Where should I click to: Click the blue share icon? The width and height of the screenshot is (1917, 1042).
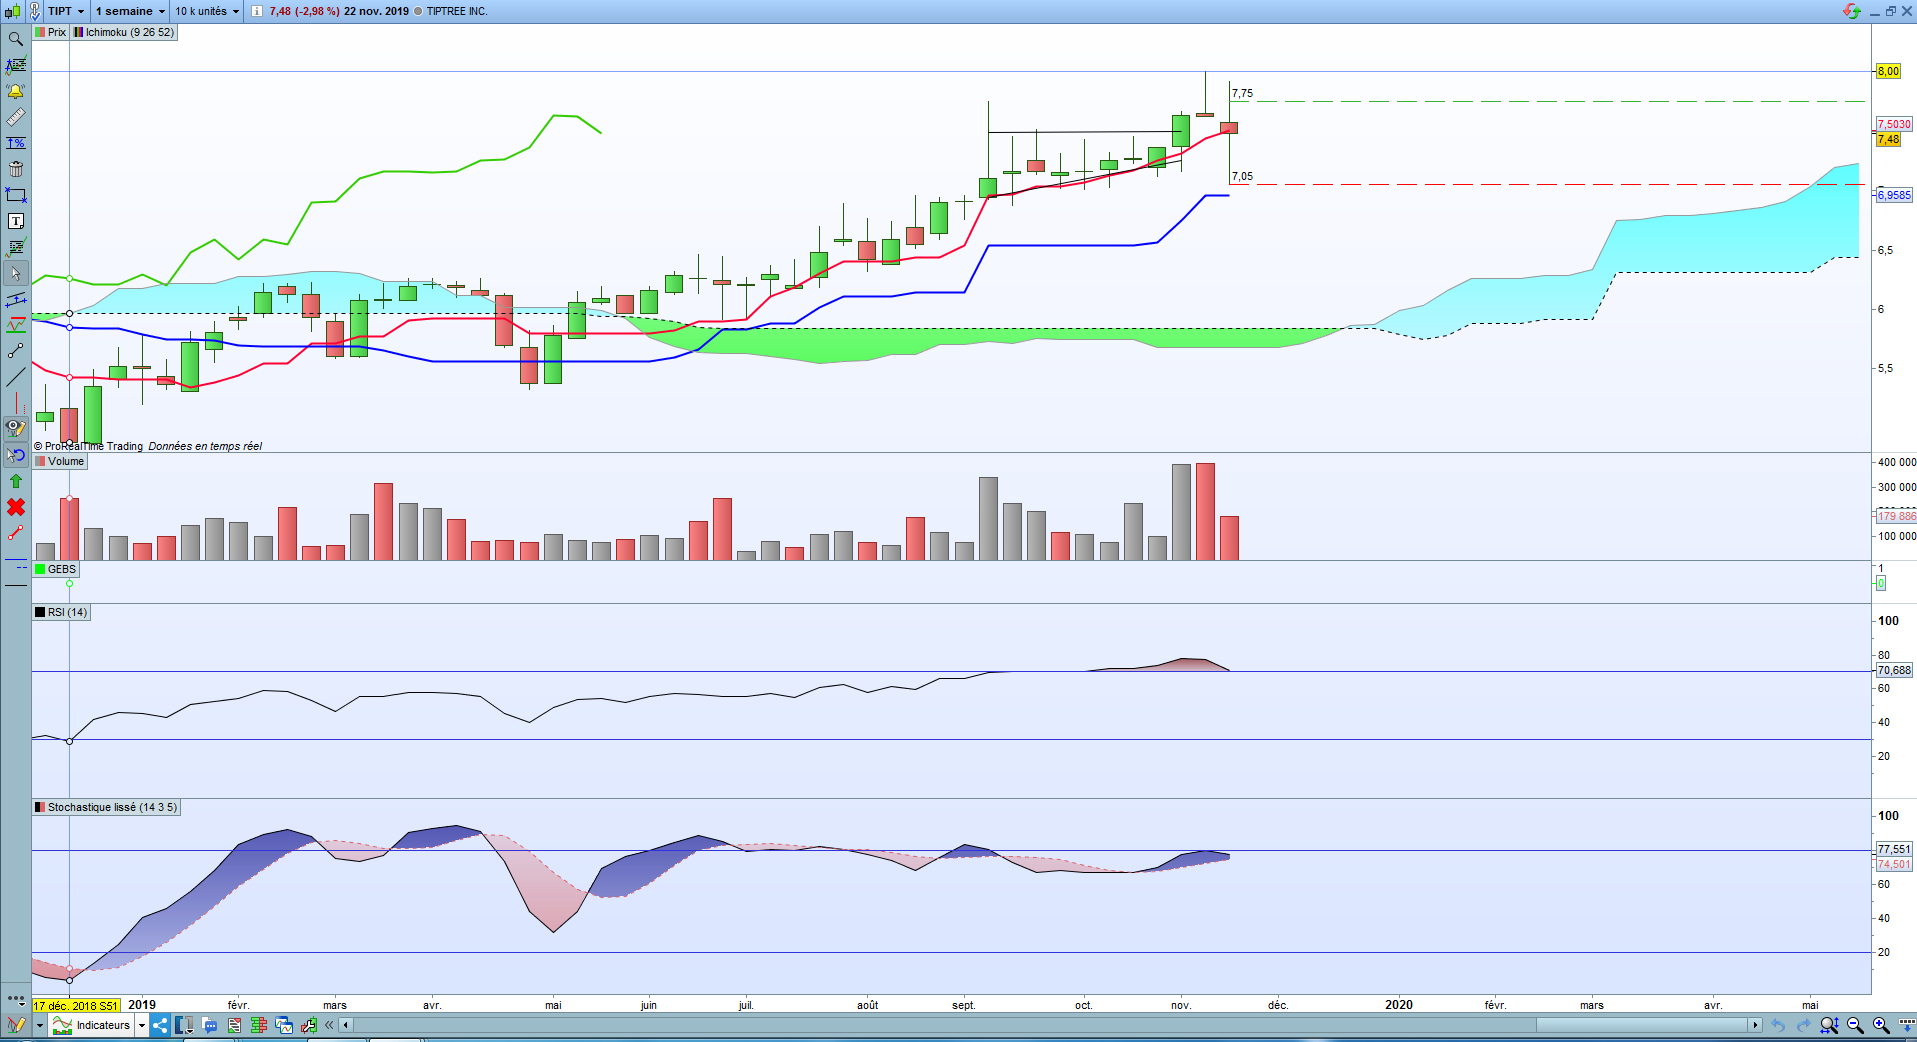click(160, 1025)
